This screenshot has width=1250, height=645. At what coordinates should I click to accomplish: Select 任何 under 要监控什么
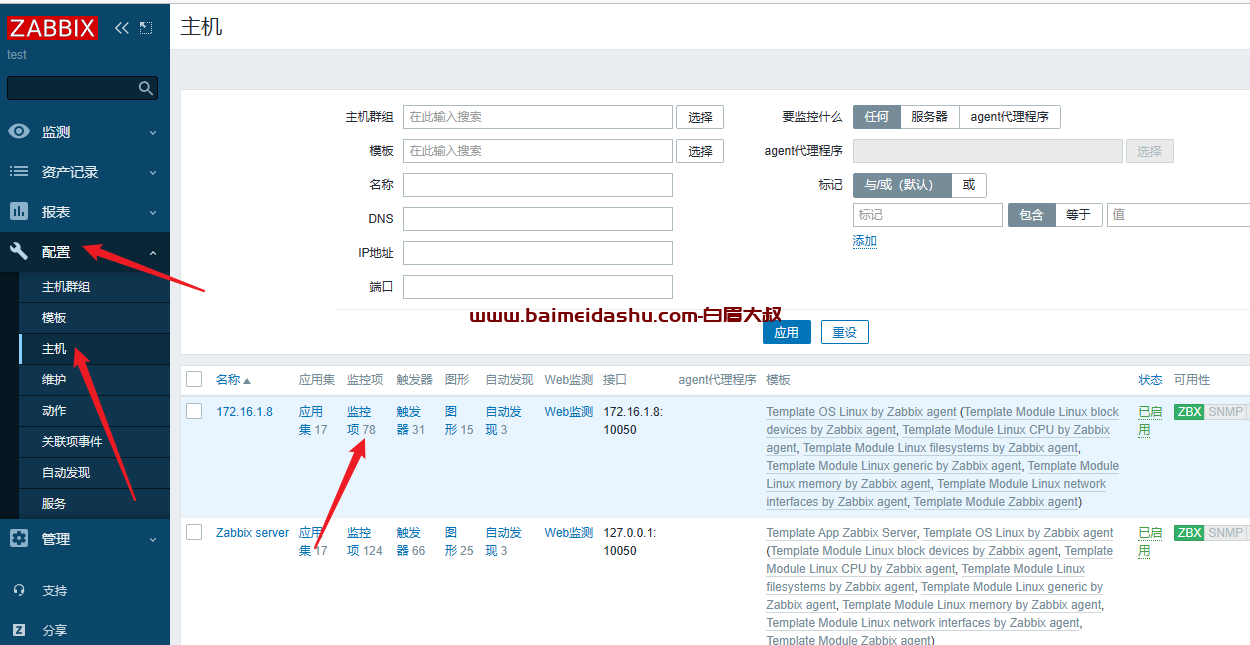pyautogui.click(x=877, y=117)
